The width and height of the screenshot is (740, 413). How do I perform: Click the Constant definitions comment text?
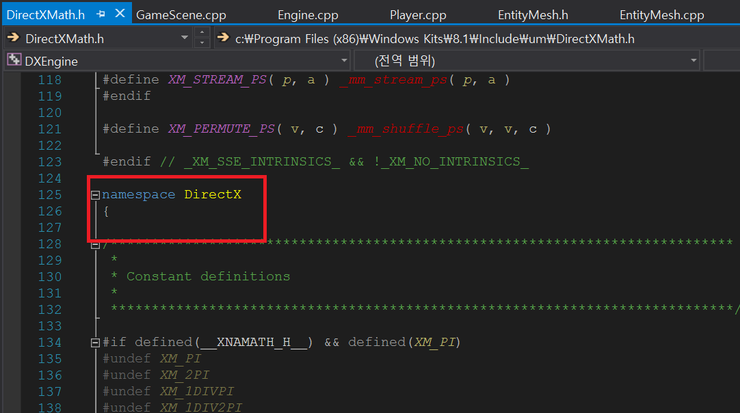click(208, 276)
